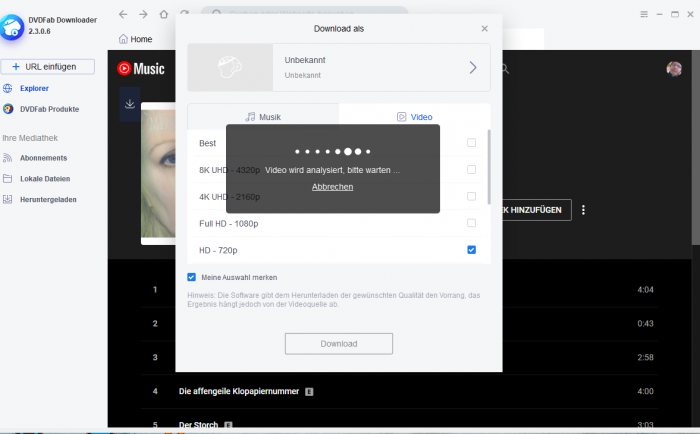Toggle Meine Auswahl merken checkbox

pos(192,277)
